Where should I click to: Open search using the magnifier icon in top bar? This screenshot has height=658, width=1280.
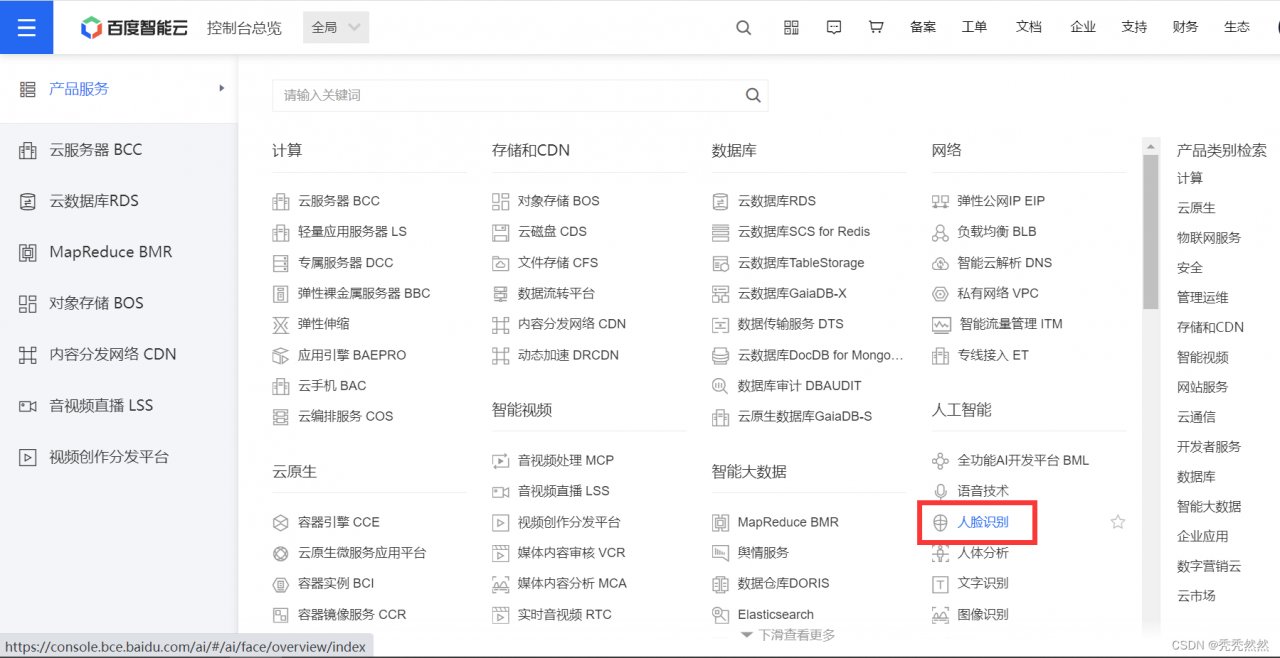click(x=743, y=27)
